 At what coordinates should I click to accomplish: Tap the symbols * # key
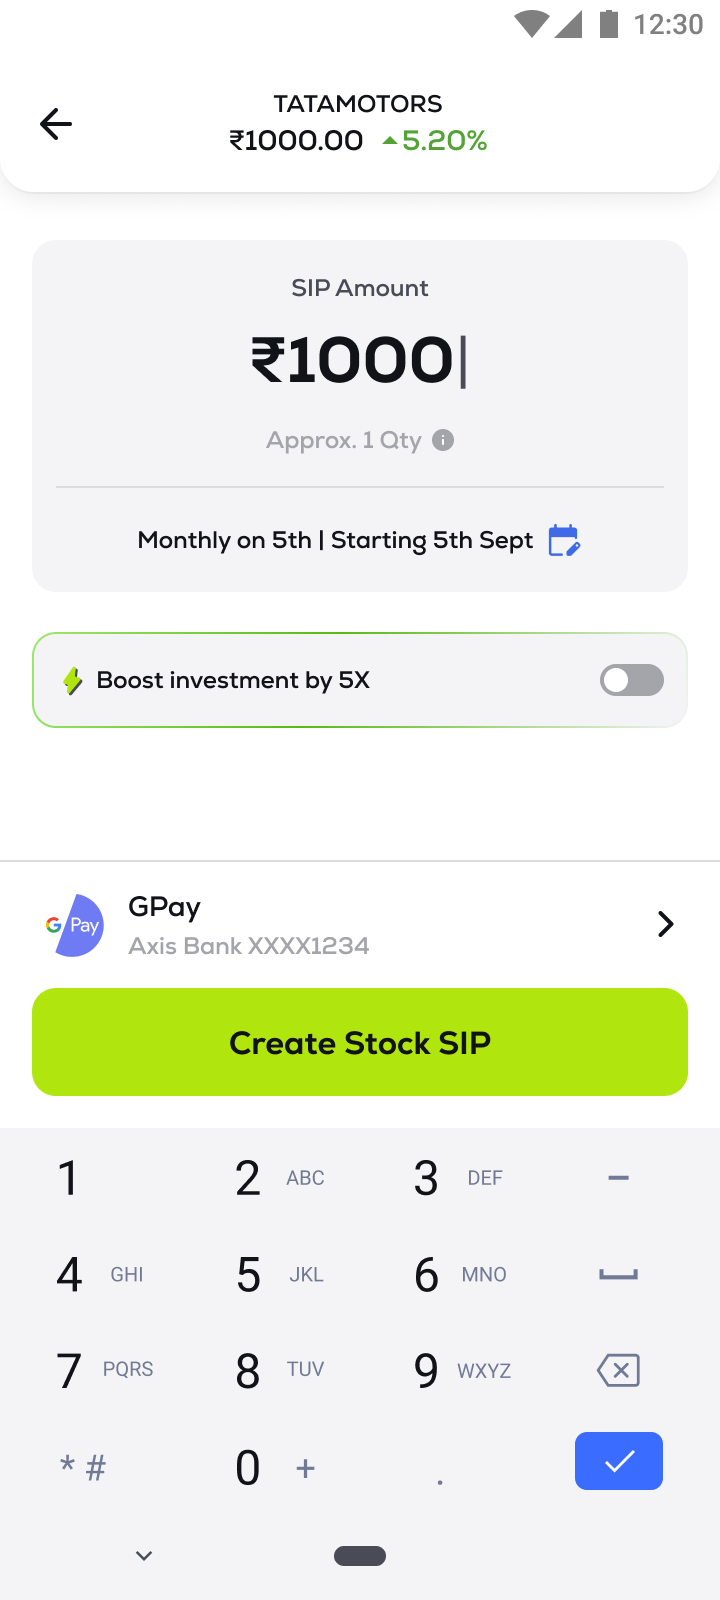82,1467
